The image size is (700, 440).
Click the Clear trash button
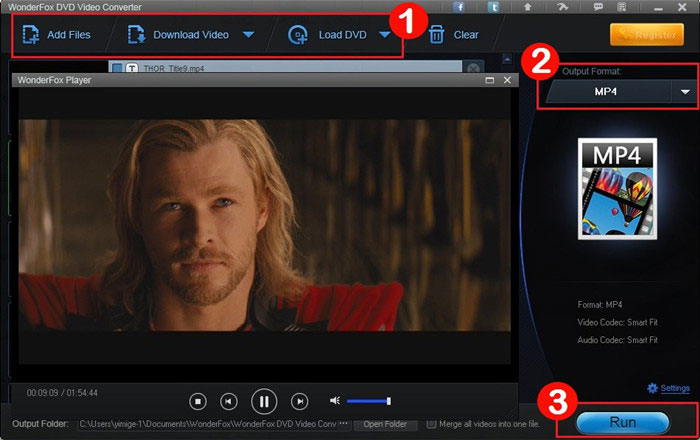454,35
